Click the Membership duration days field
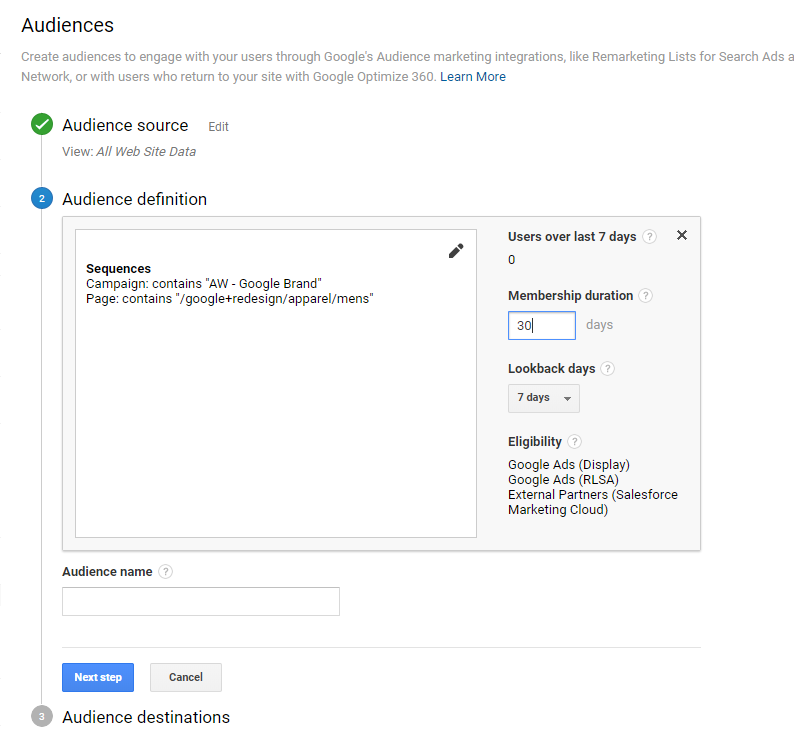The height and width of the screenshot is (751, 794). 541,325
